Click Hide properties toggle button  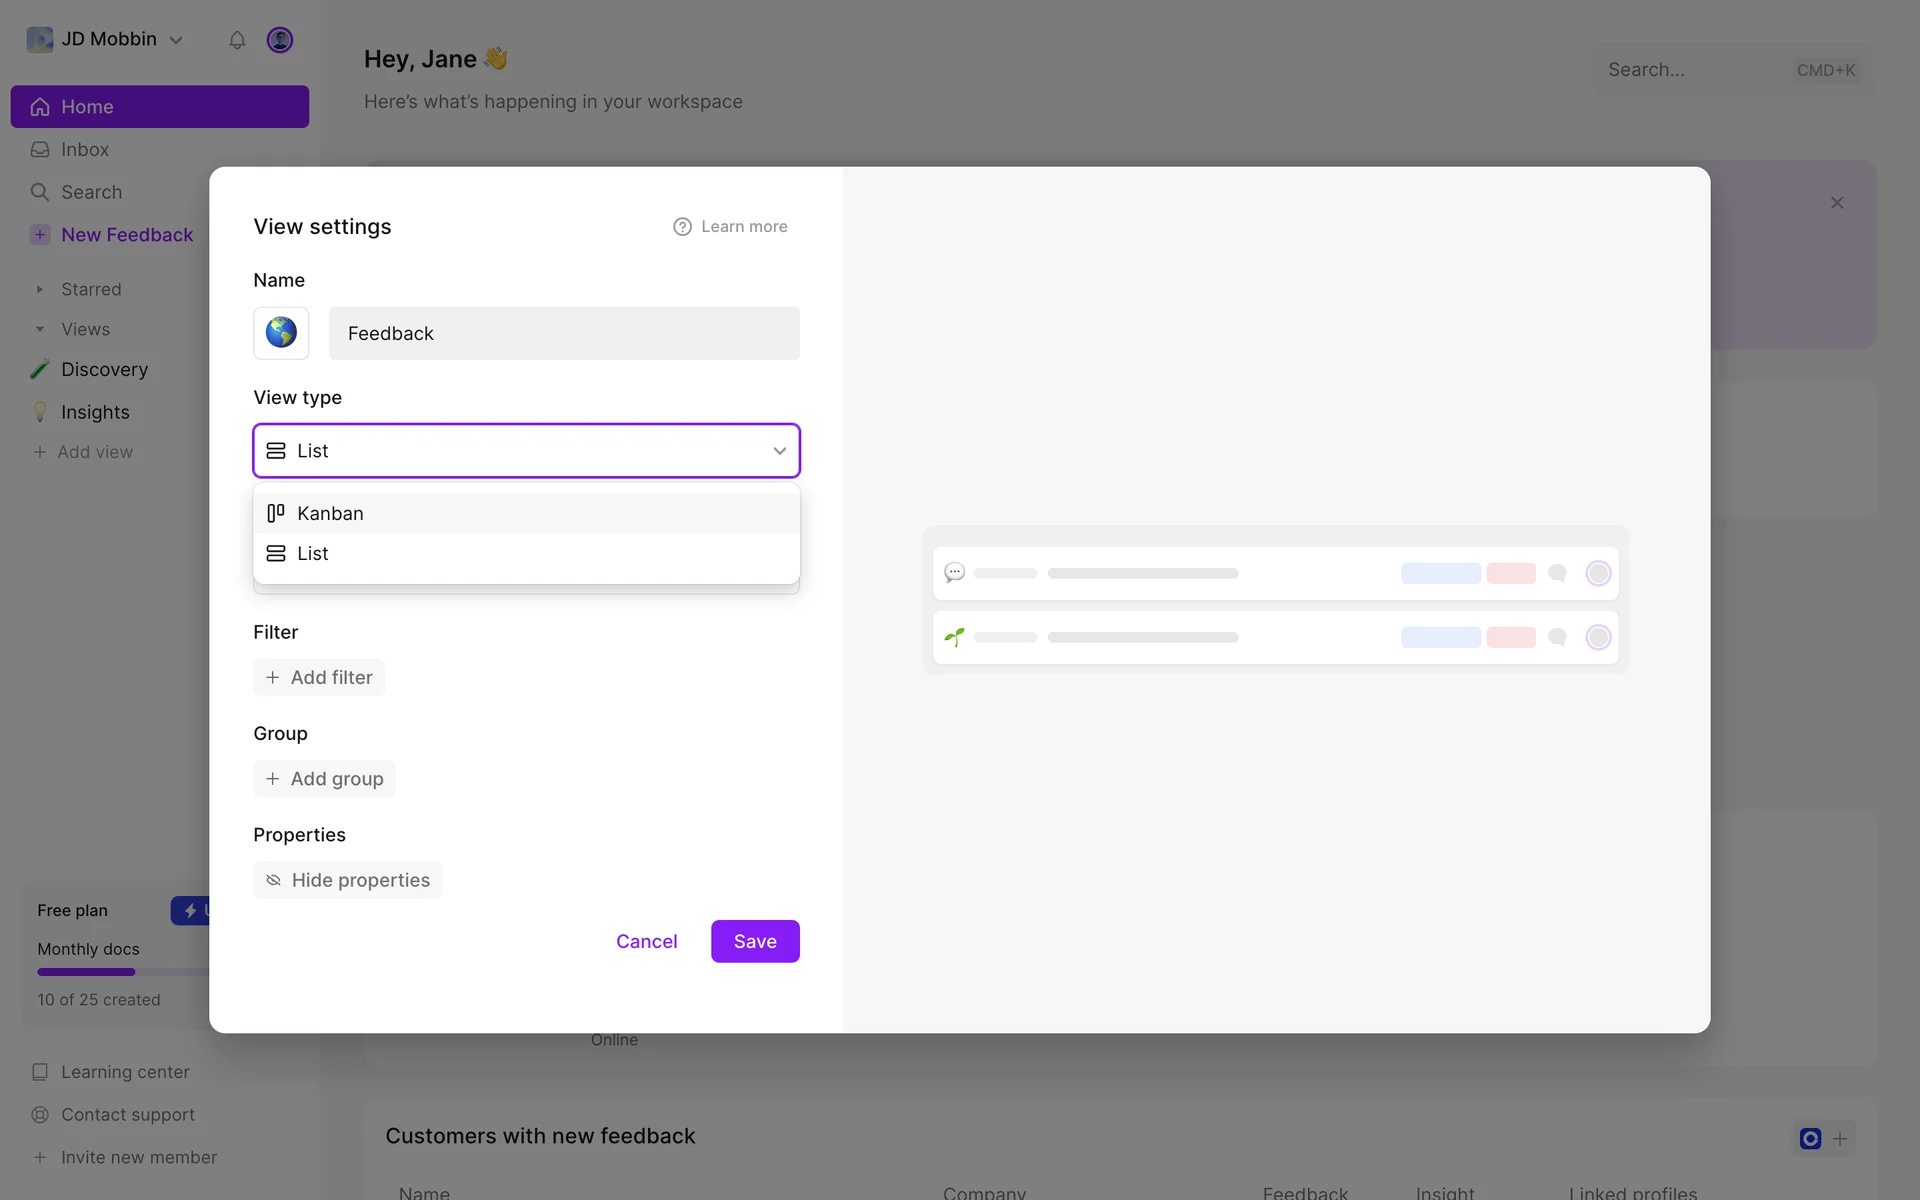(347, 880)
